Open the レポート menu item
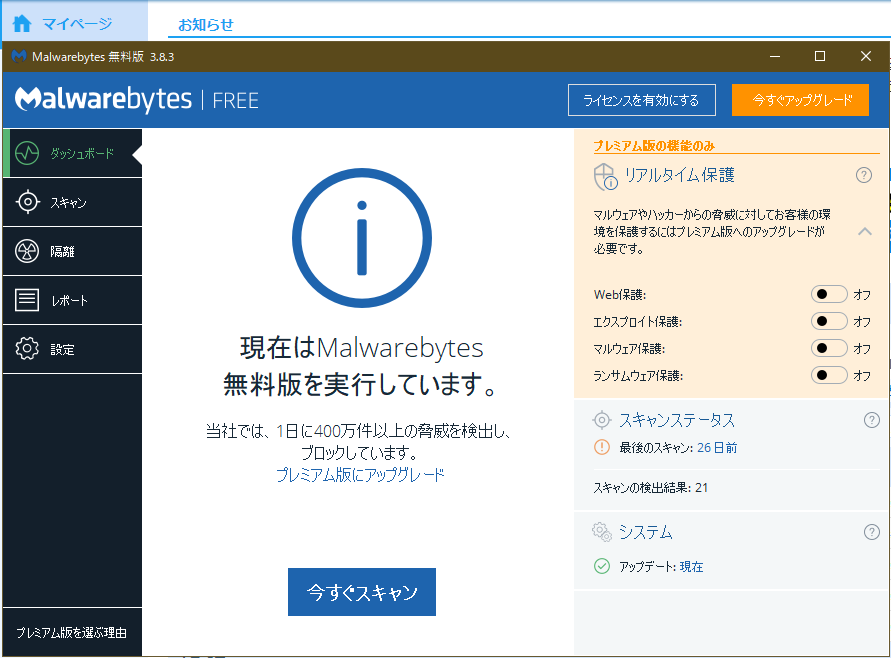Screen dimensions: 891x658 click(x=72, y=300)
